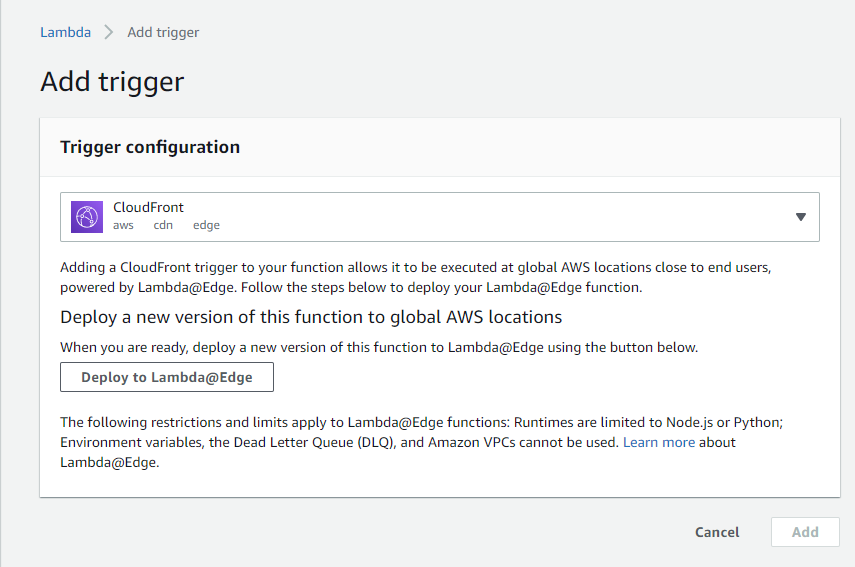Click the 'aws' tag under CloudFront
This screenshot has width=855, height=567.
point(123,226)
